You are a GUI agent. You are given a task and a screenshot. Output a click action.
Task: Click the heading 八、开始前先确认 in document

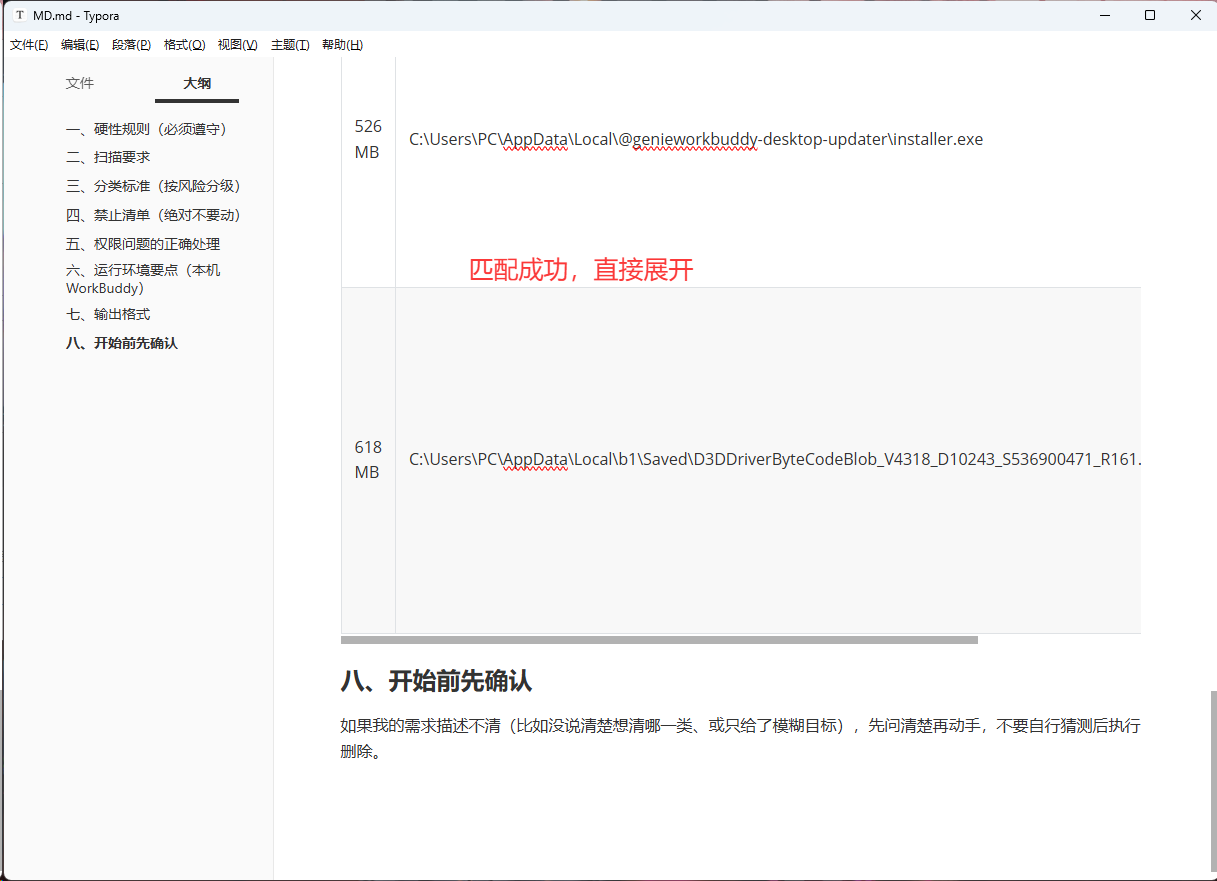click(436, 682)
